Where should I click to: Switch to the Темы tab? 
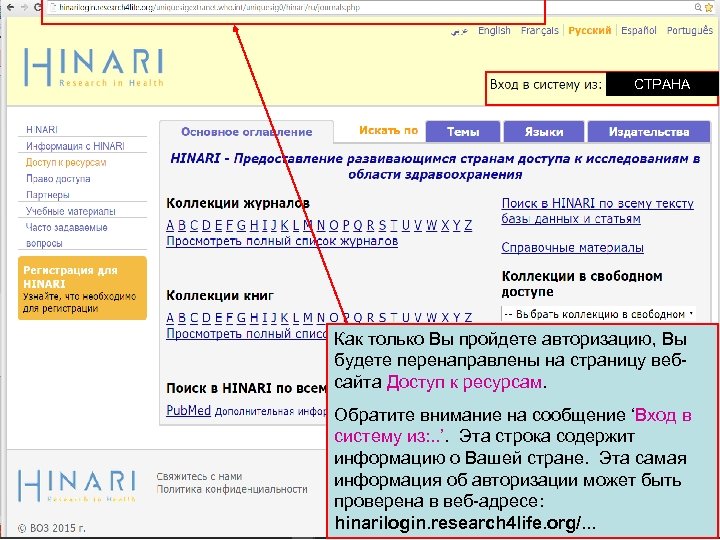pos(463,132)
